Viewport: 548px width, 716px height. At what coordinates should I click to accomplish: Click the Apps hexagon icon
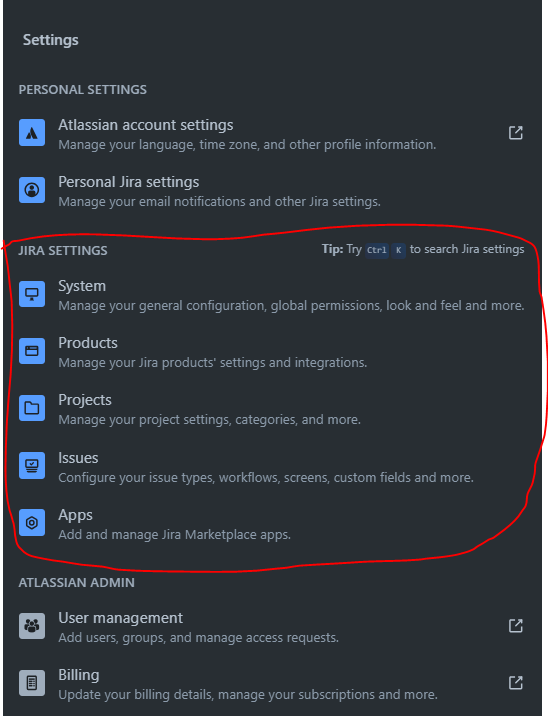(32, 523)
